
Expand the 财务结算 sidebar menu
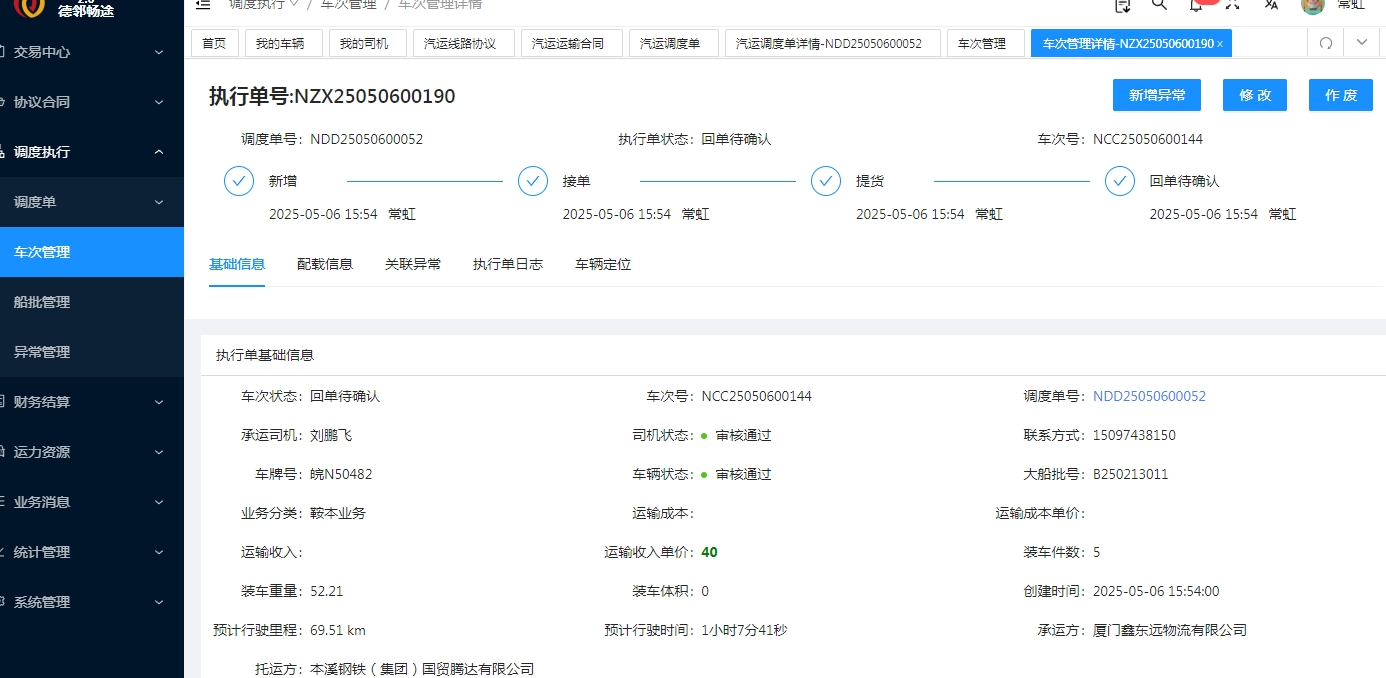click(92, 402)
